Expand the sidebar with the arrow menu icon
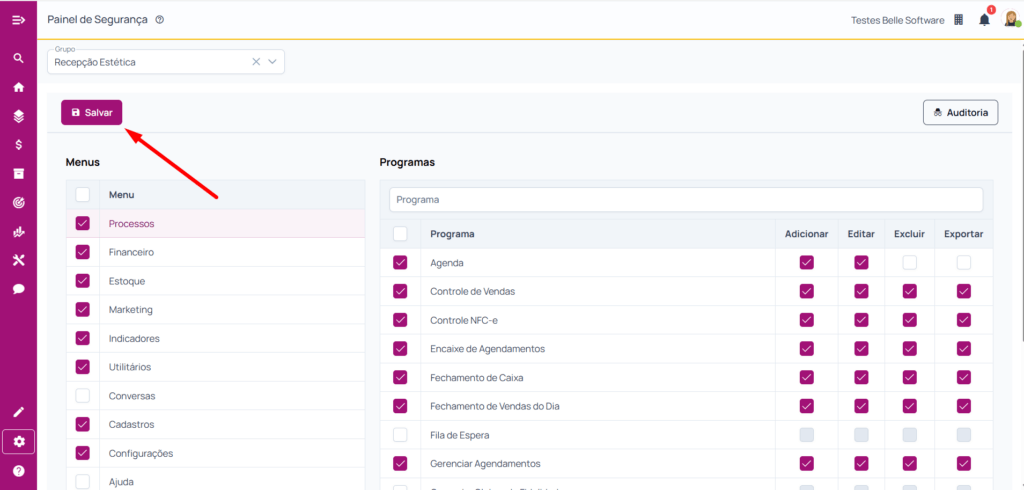Screen dimensions: 1024x490 click(x=18, y=20)
